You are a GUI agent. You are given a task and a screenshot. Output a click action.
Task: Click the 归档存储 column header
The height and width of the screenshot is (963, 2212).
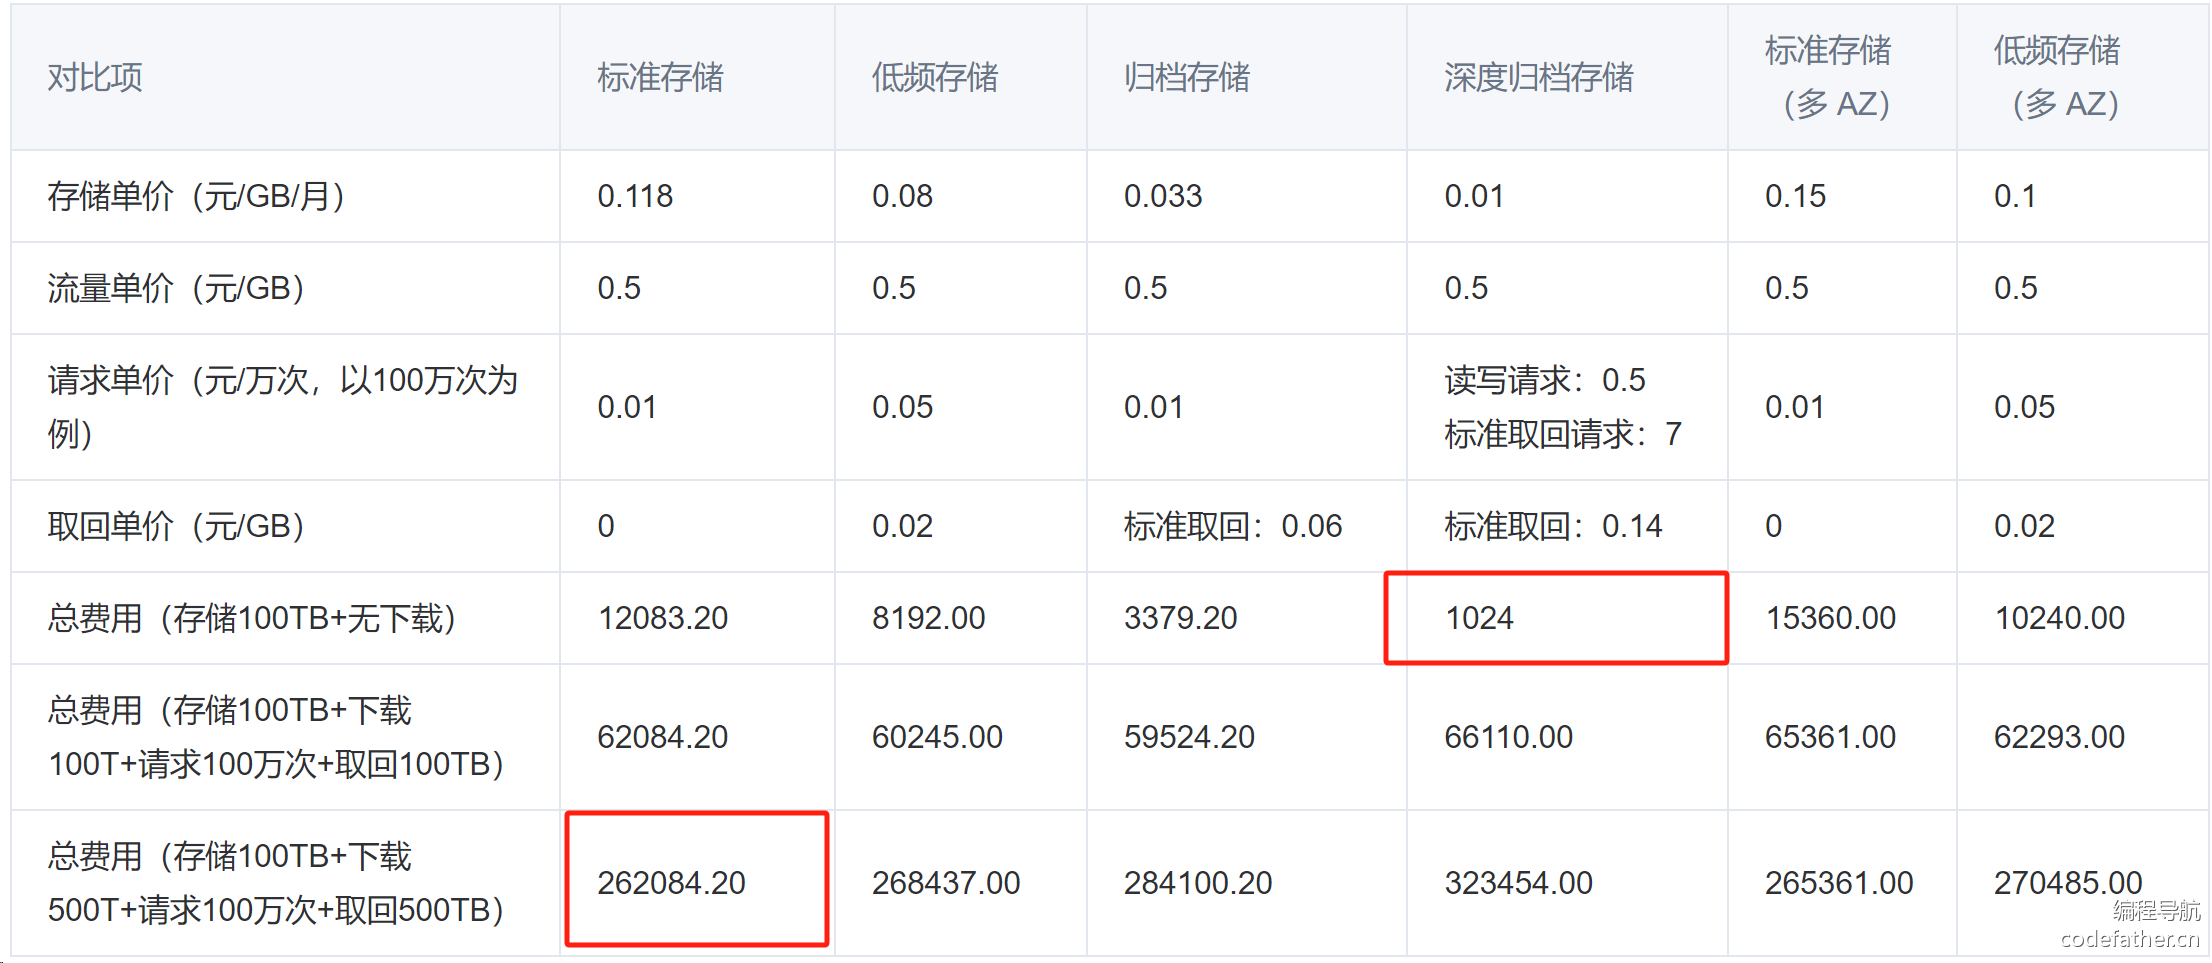point(1186,77)
